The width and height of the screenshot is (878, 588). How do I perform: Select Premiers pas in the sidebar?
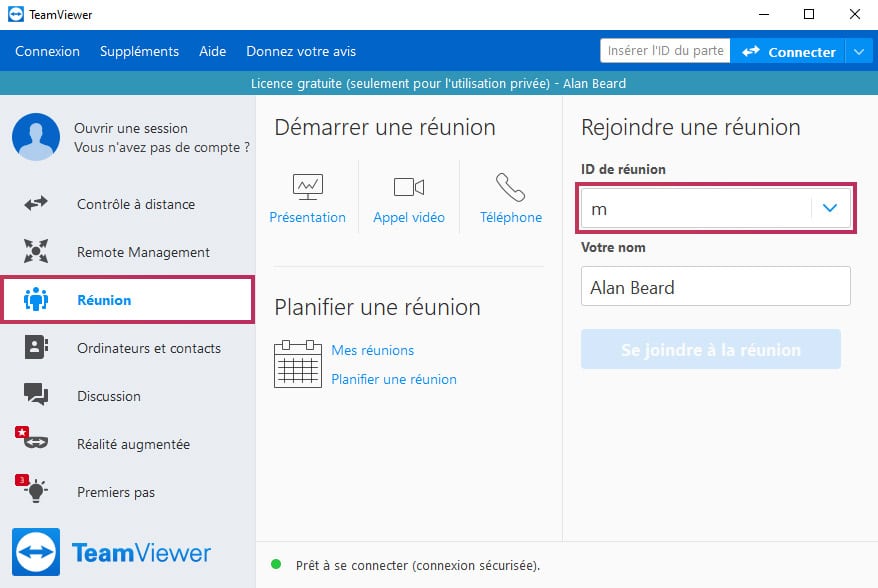click(x=128, y=492)
